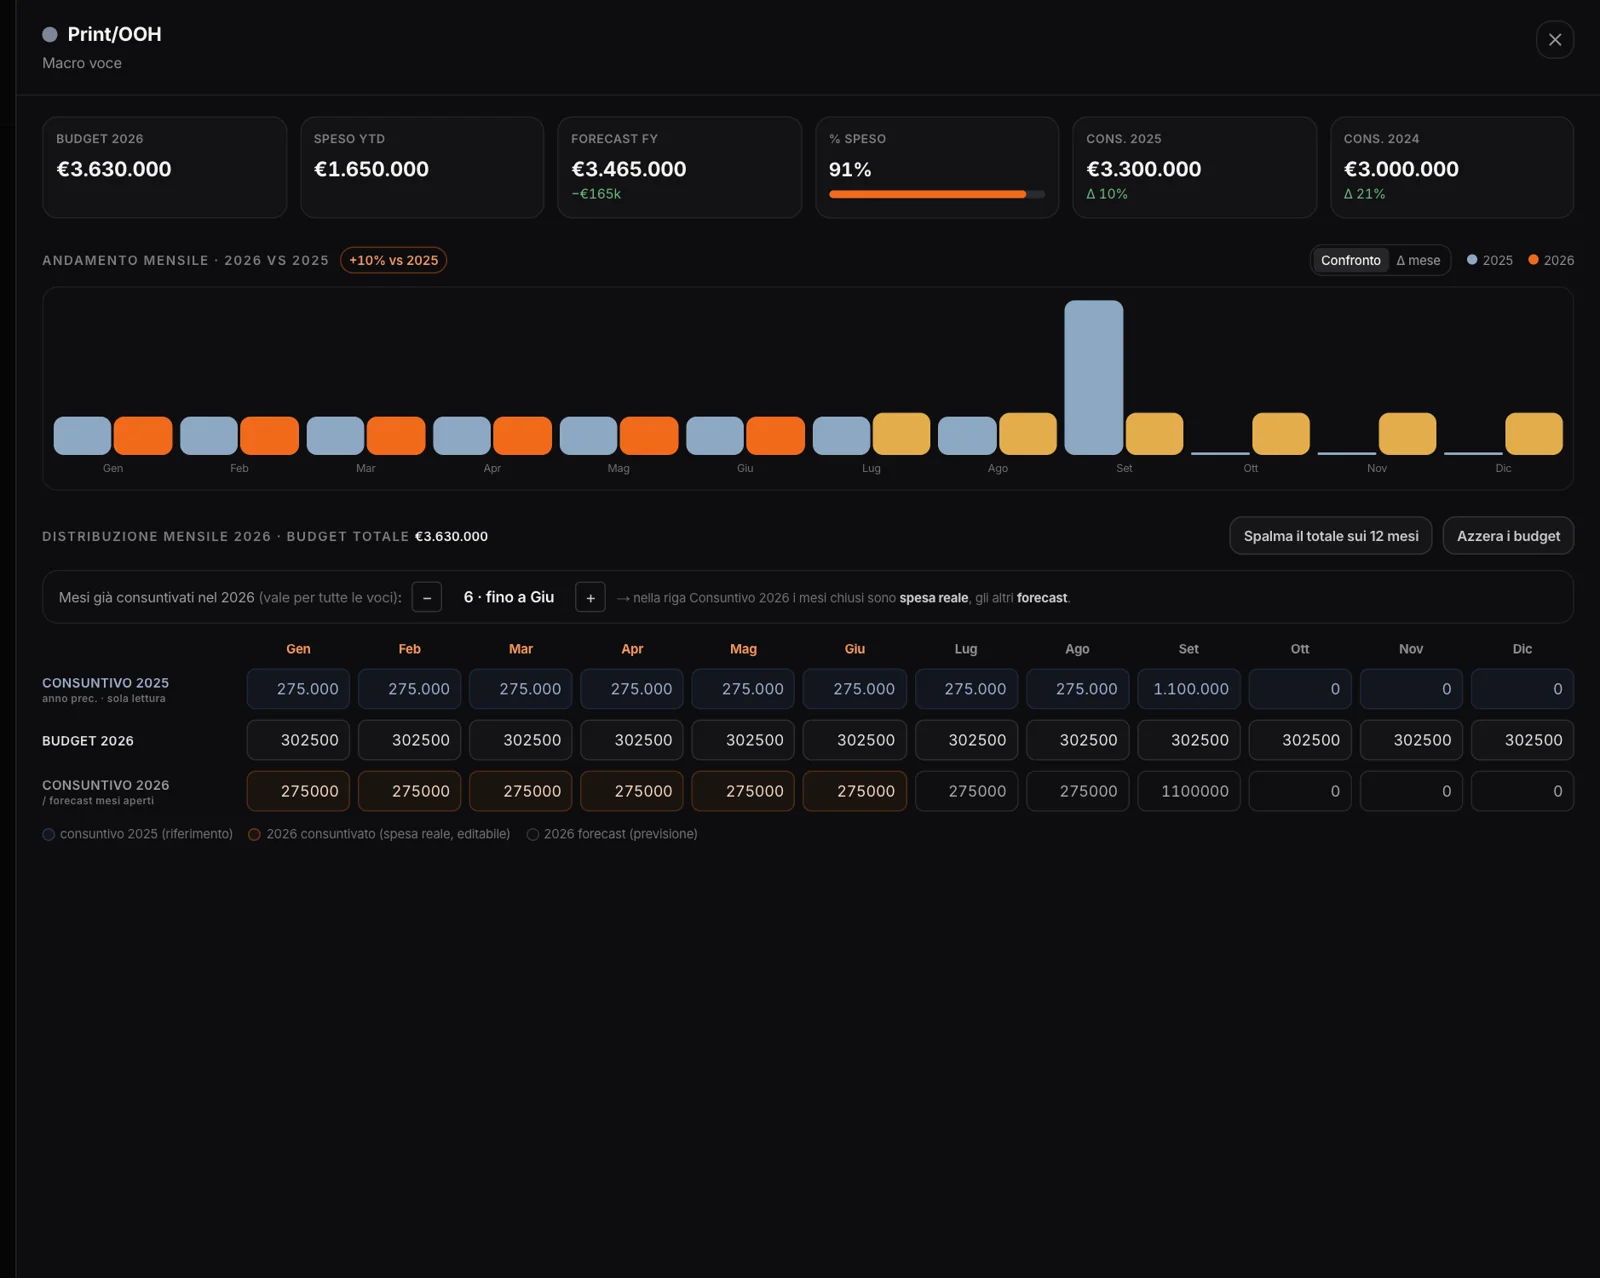
Task: Click Consuntivo 2025 cell for Set (1.100.000)
Action: point(1189,689)
